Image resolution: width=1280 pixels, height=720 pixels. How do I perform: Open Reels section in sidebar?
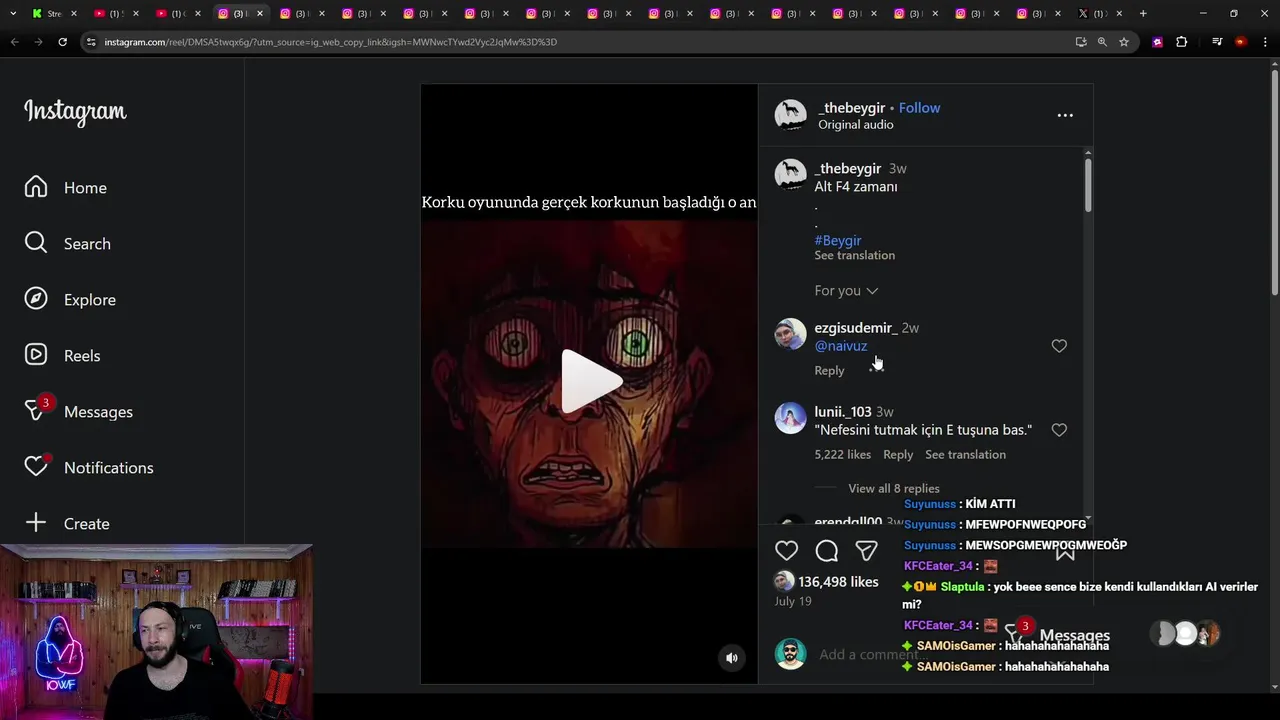[x=62, y=356]
